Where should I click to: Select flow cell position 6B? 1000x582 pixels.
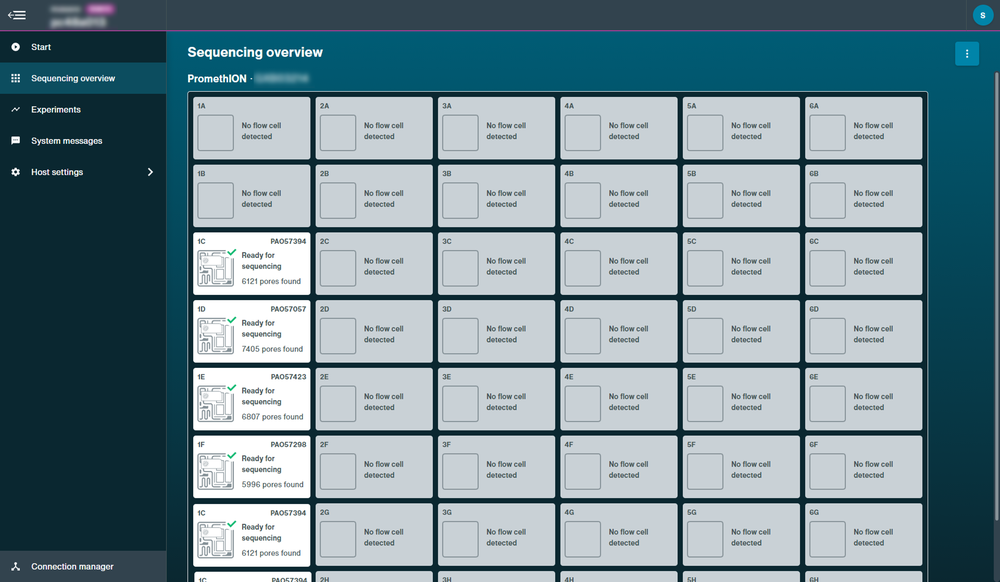[x=864, y=196]
